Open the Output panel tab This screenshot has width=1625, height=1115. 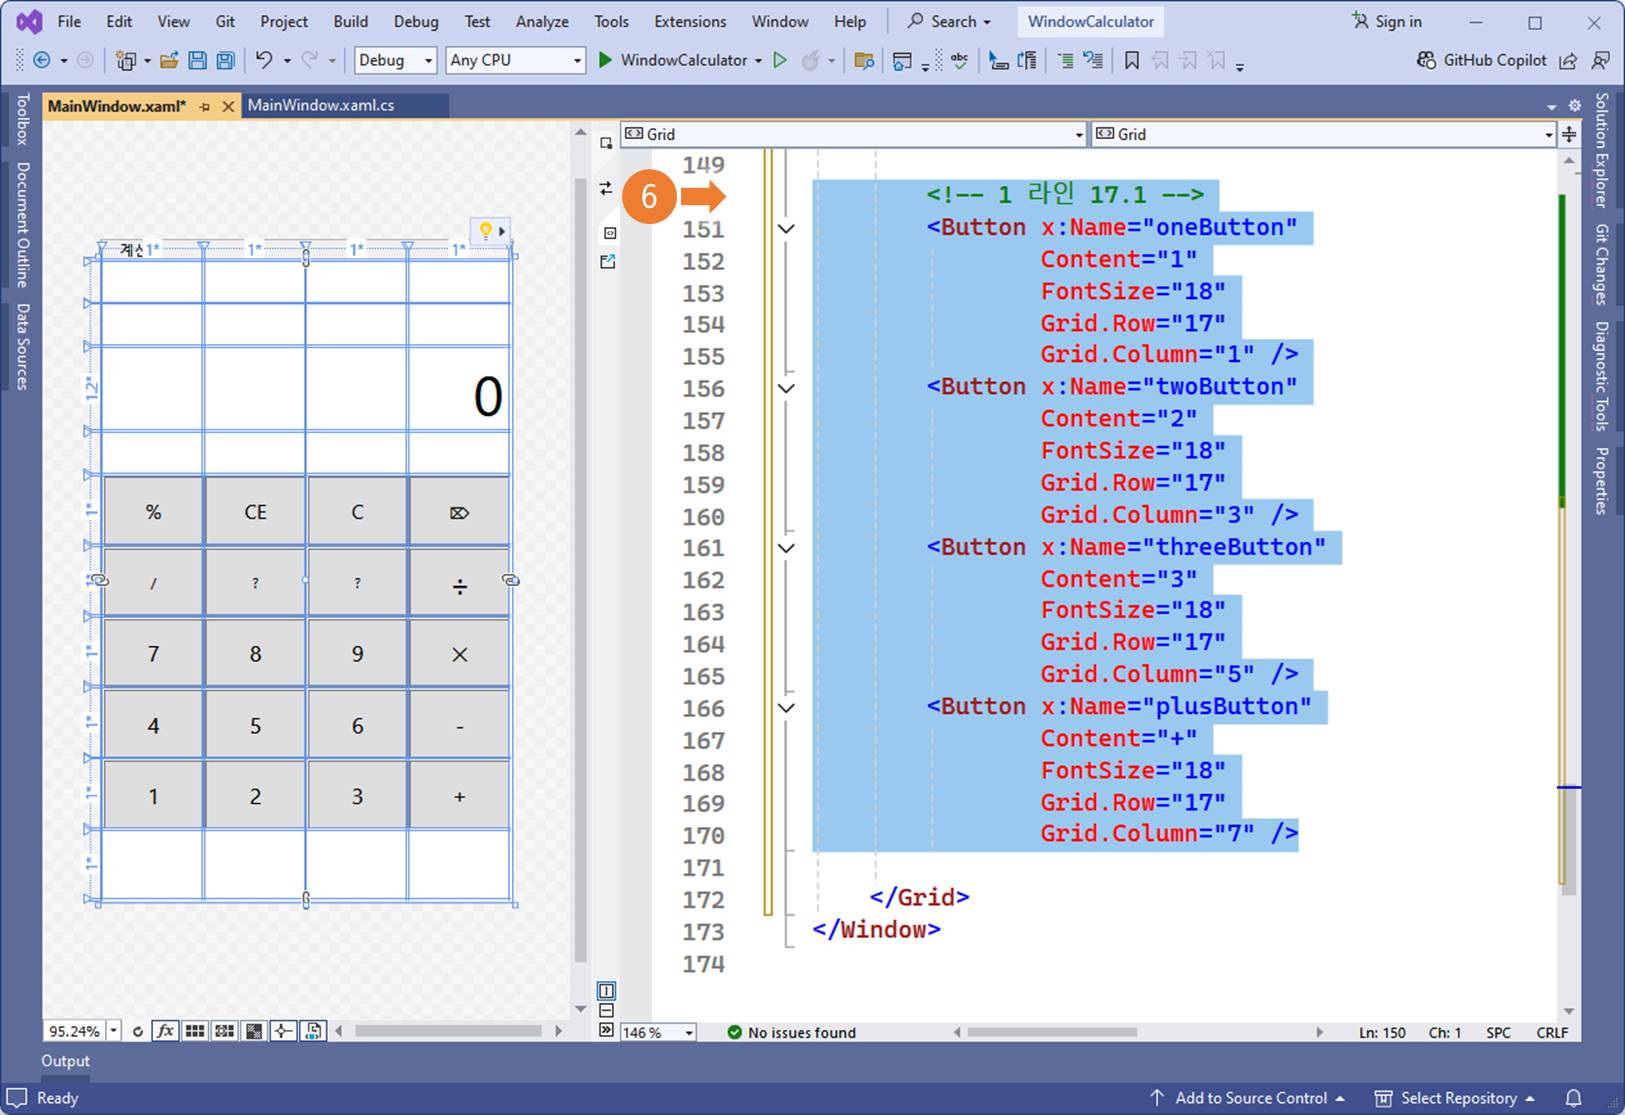(65, 1061)
